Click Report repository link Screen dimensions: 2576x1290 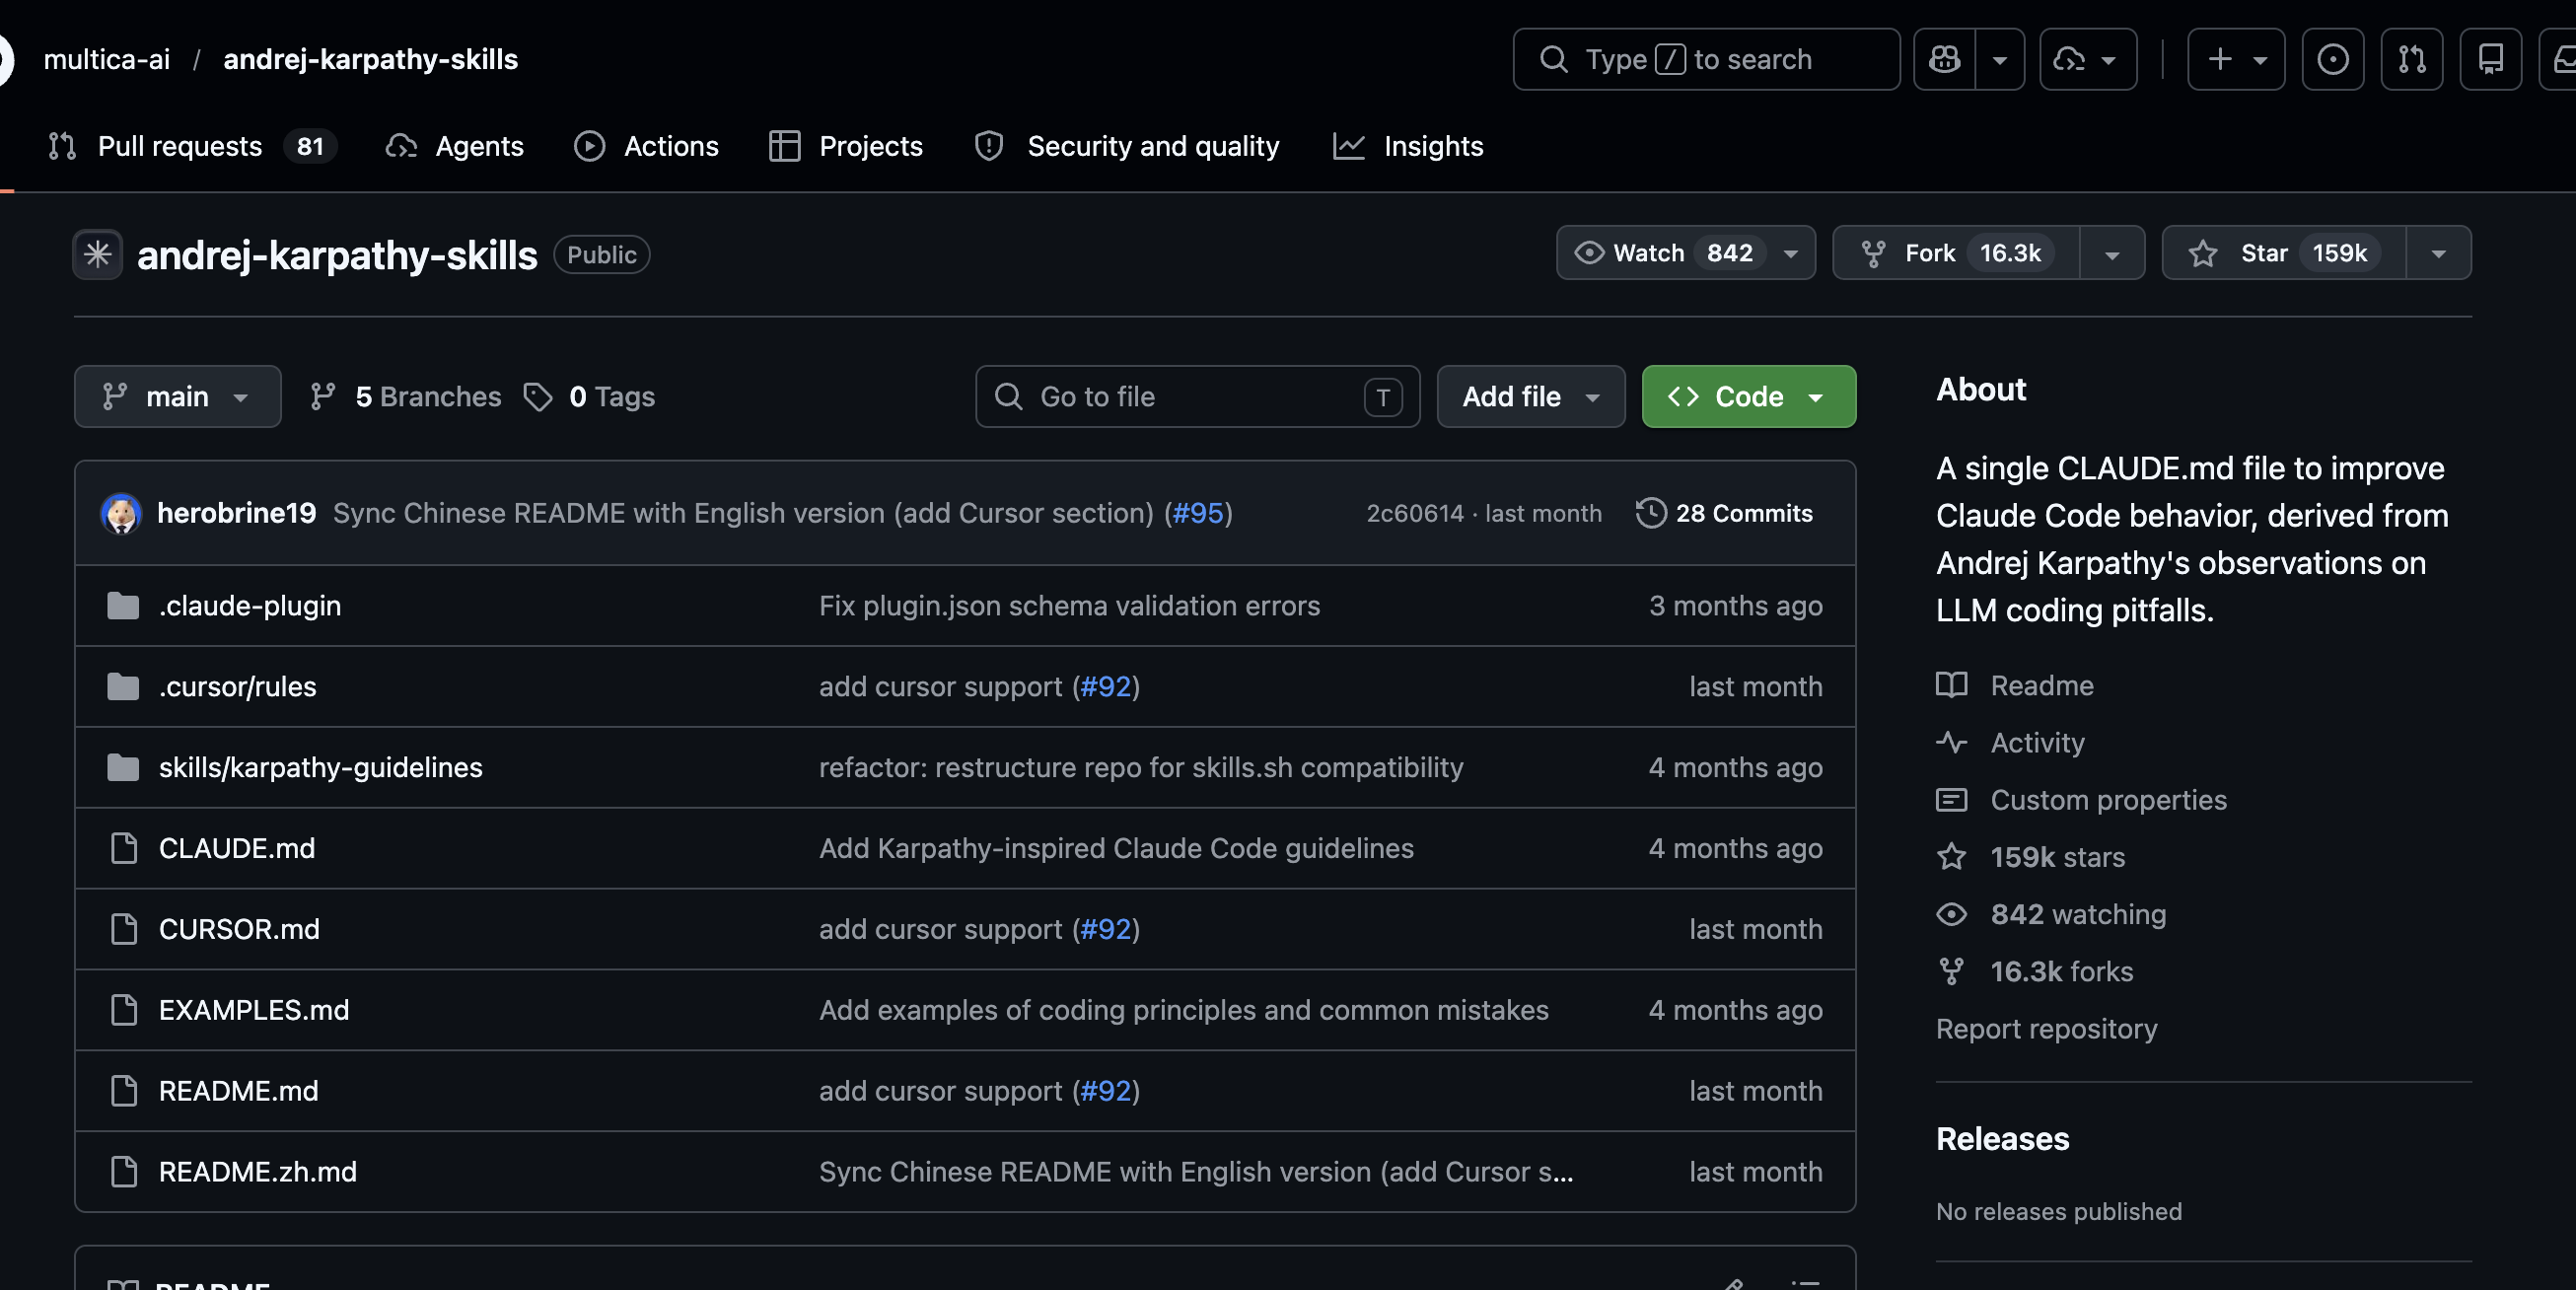point(2047,1029)
